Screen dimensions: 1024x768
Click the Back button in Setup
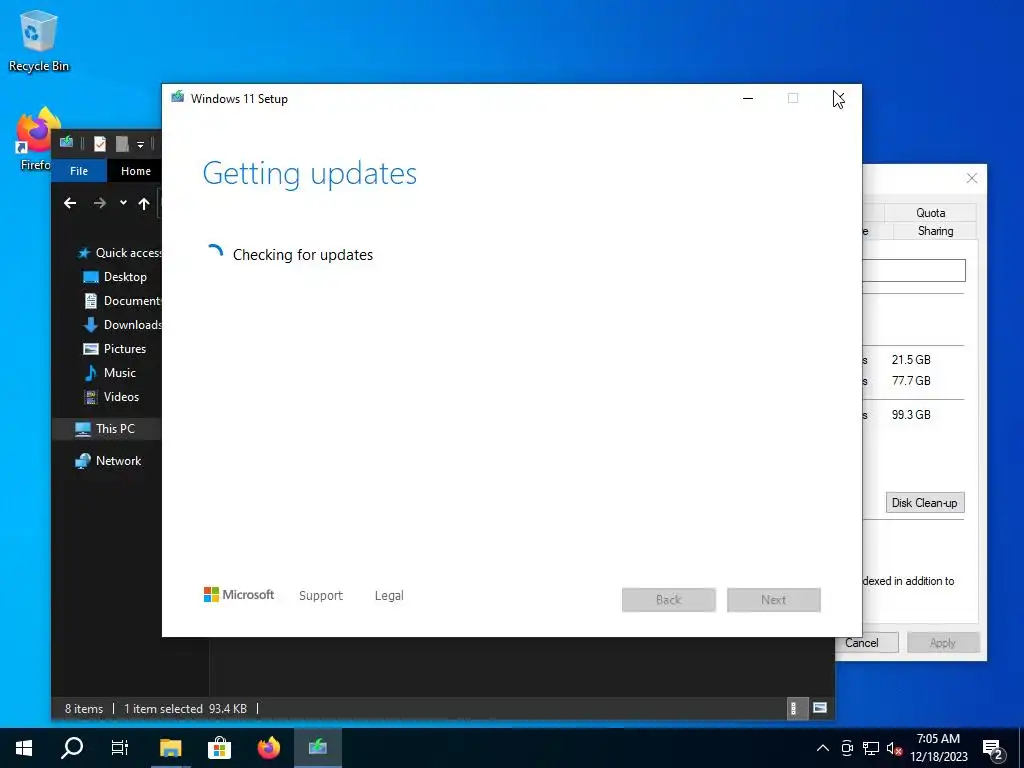coord(669,600)
